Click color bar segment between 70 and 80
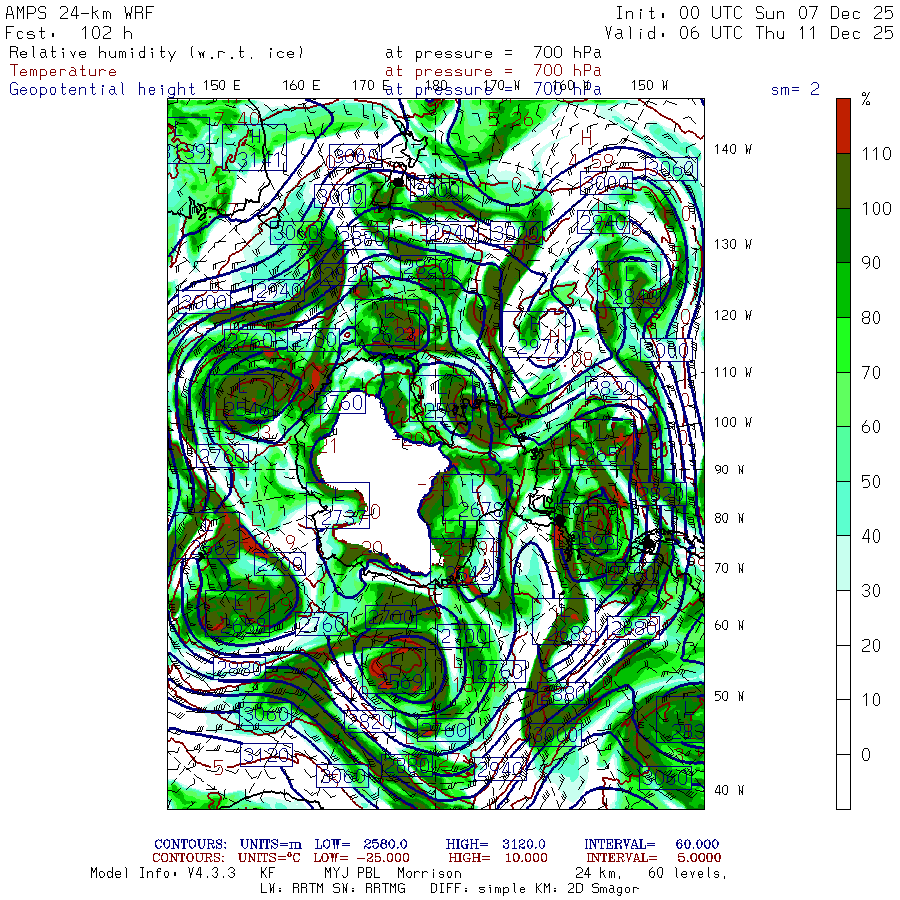This screenshot has width=900, height=900. [843, 345]
